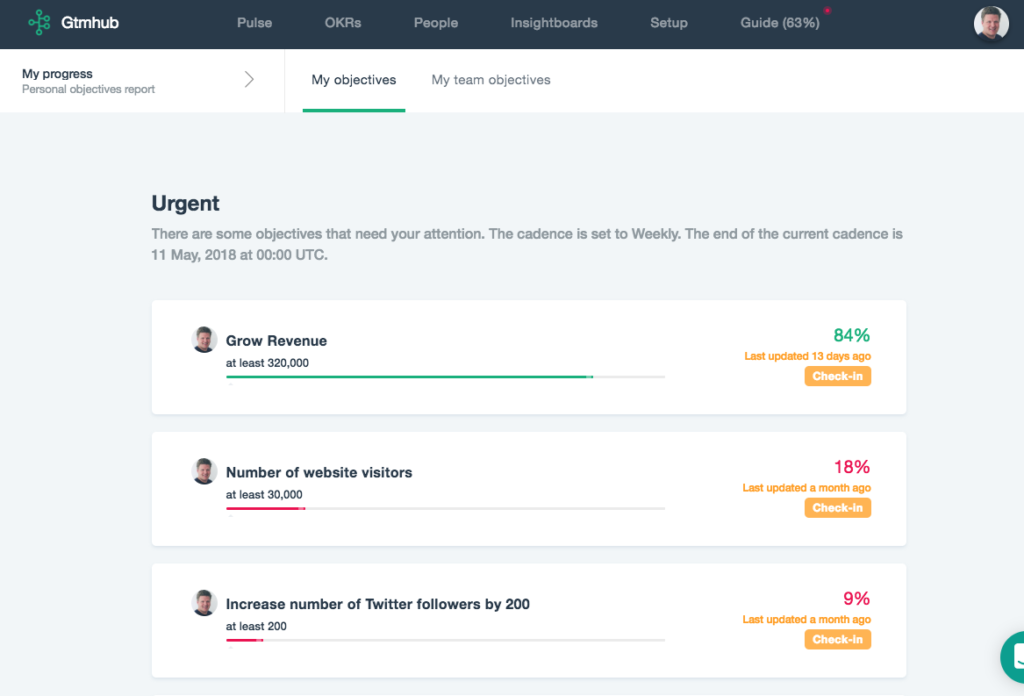Click the Gtmhub brand name
The height and width of the screenshot is (696, 1024).
89,23
